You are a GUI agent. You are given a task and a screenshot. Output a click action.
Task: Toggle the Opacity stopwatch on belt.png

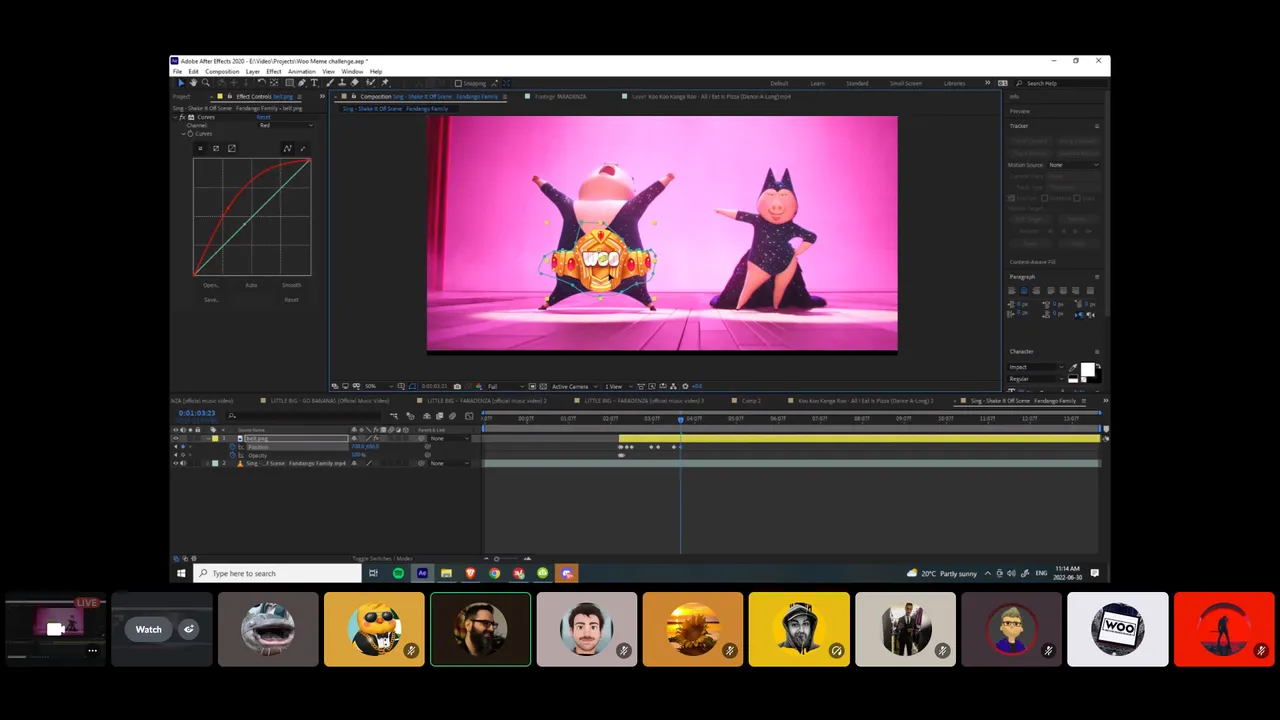click(x=232, y=455)
